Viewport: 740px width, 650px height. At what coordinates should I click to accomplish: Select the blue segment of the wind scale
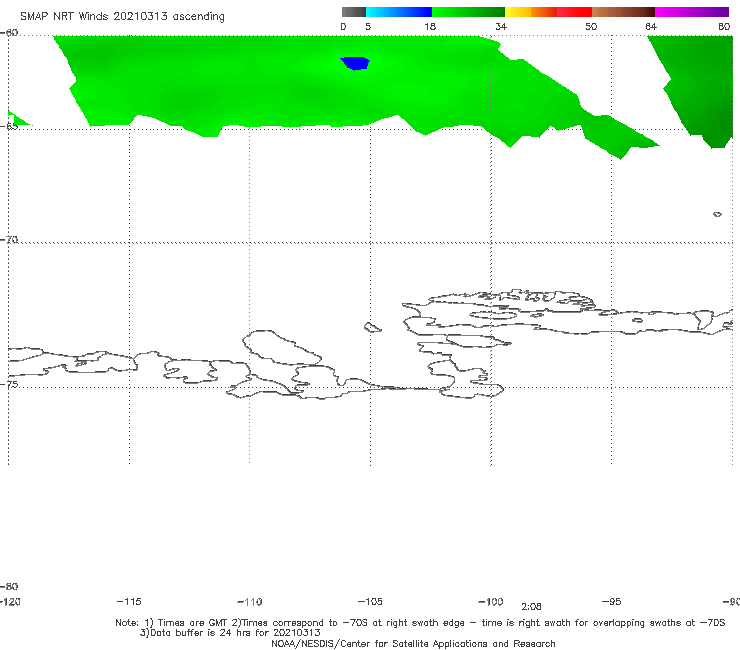pos(399,12)
